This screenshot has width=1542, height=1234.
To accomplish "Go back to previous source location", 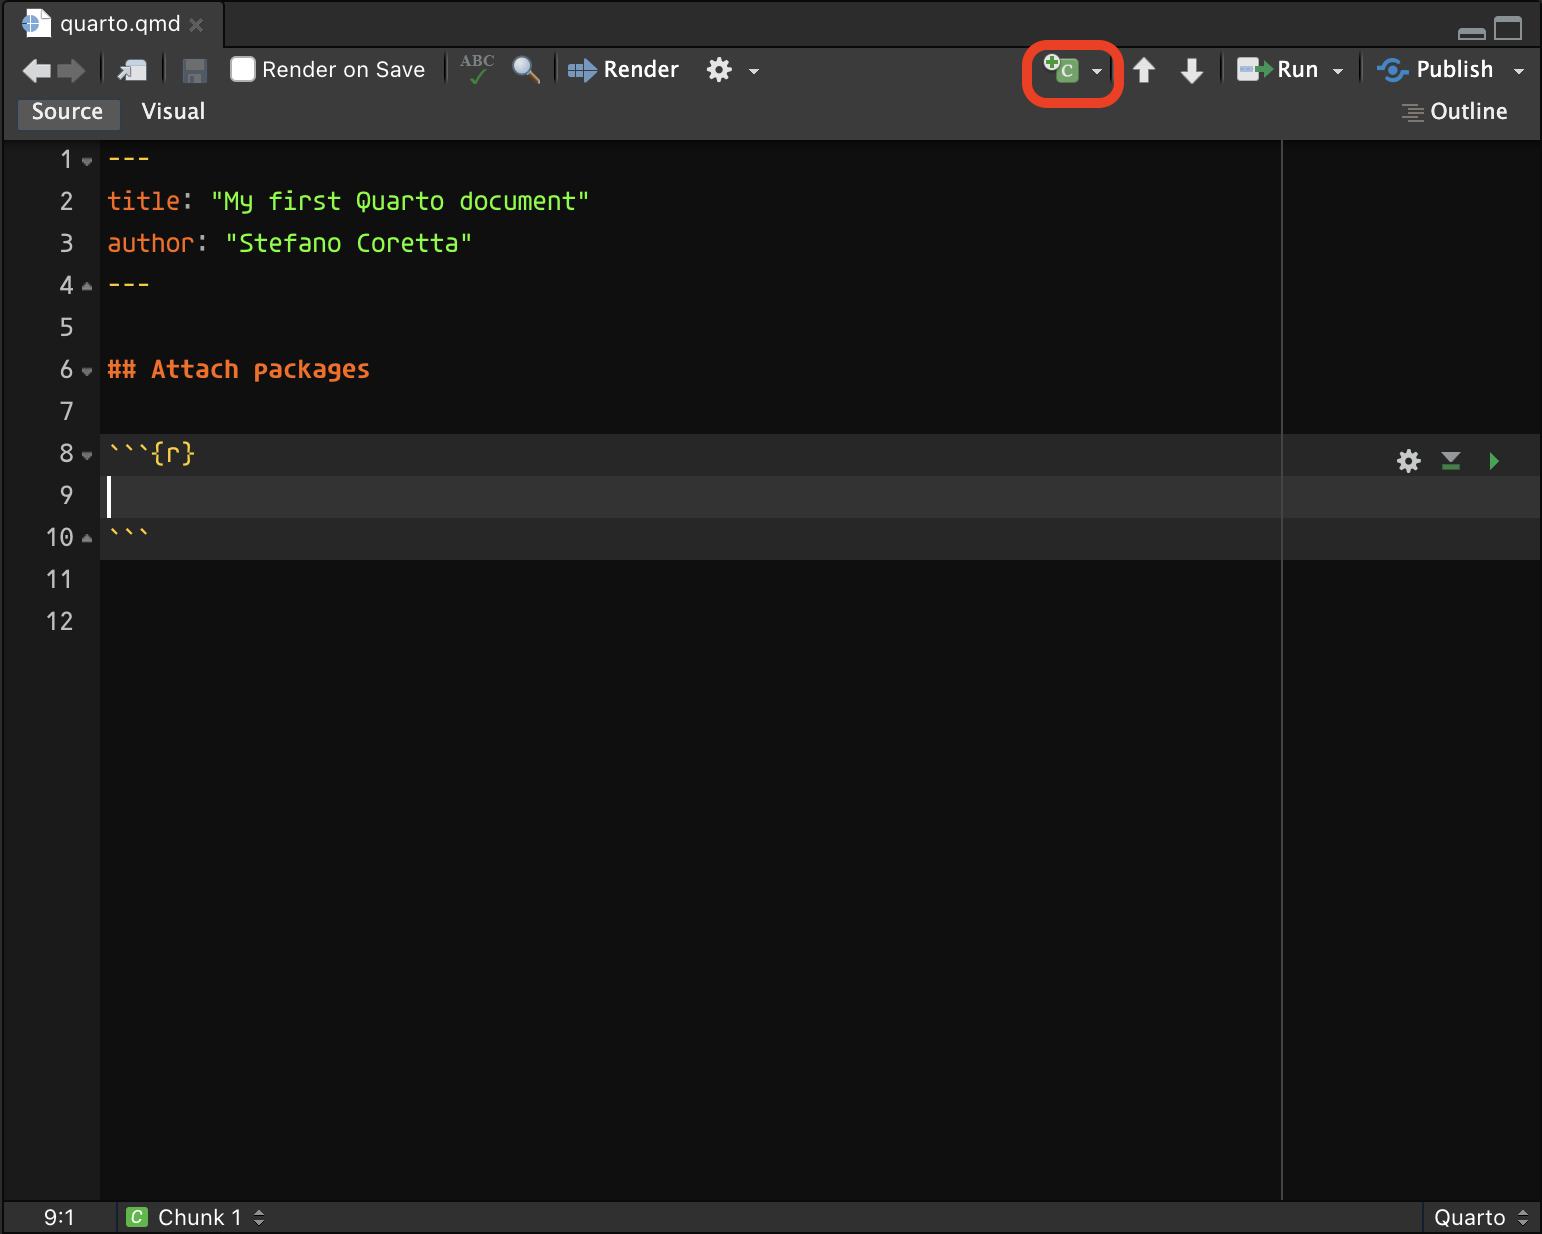I will 36,70.
